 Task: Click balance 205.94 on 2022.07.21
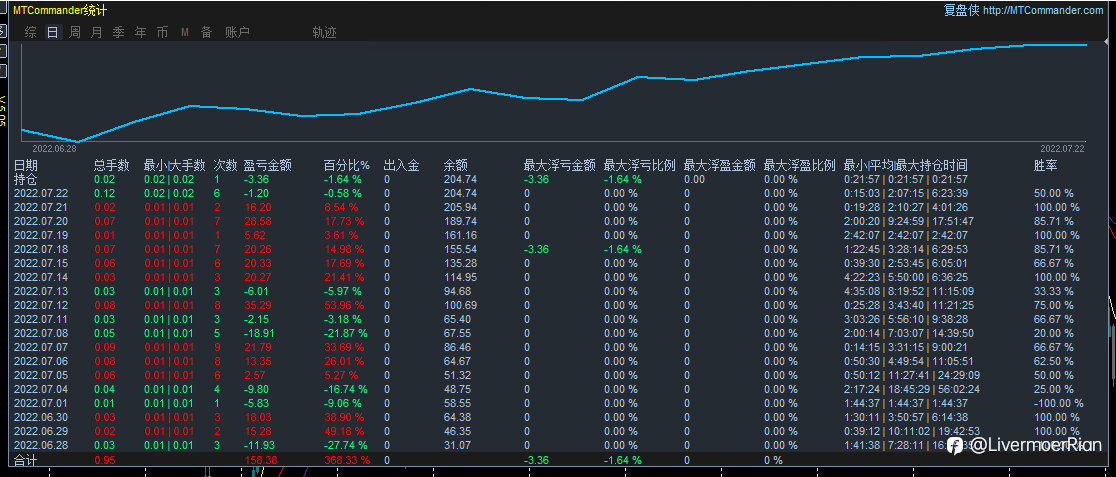tap(460, 207)
